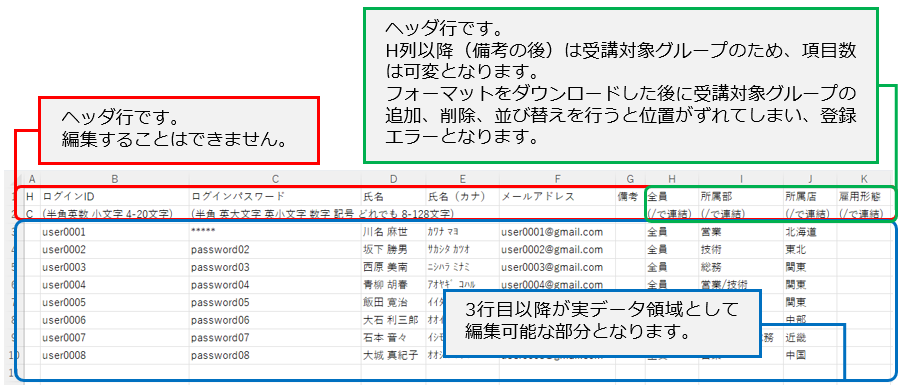902x388 pixels.
Task: Select column header J
Action: (x=810, y=179)
